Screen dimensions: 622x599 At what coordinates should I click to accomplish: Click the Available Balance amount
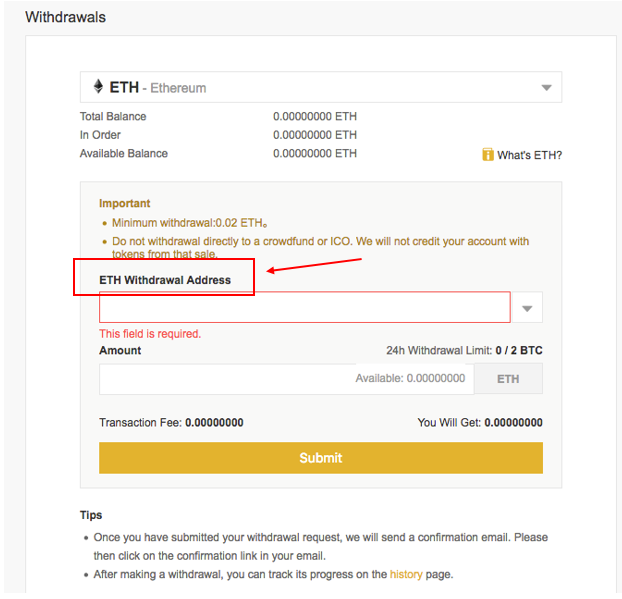point(314,154)
